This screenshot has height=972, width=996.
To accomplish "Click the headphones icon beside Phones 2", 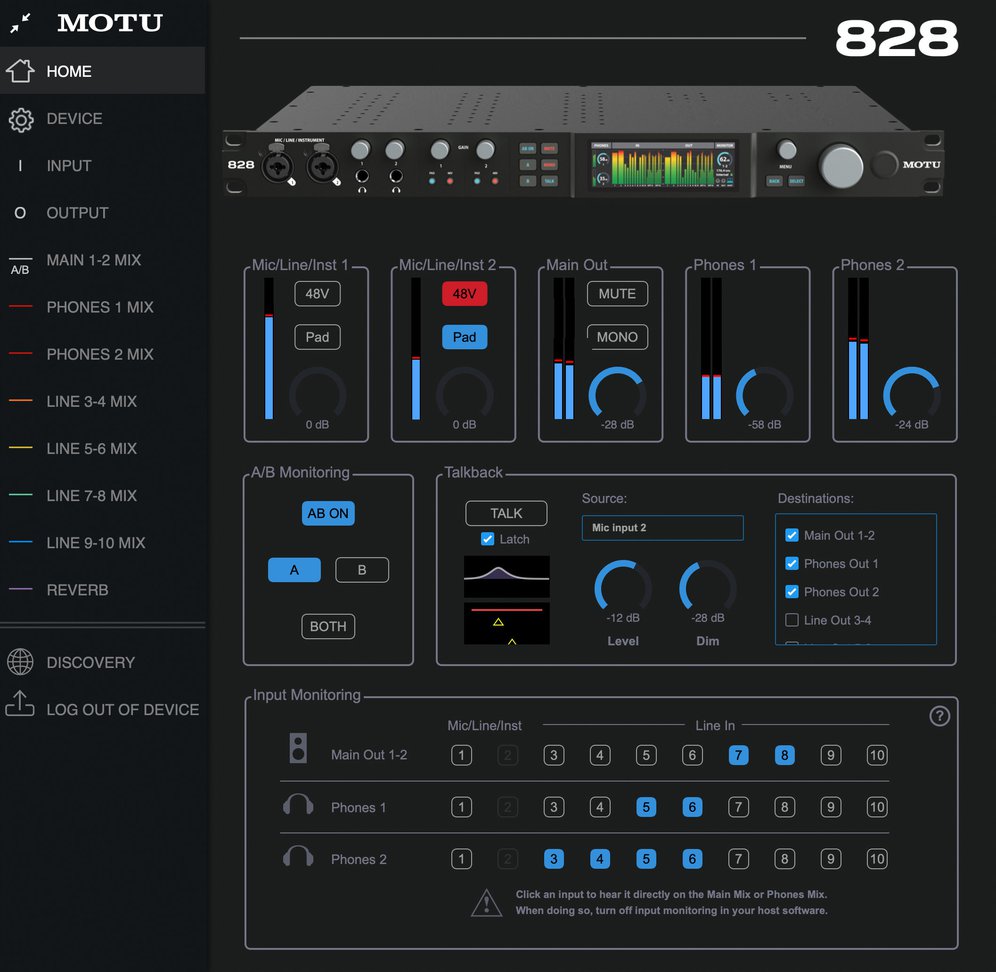I will click(297, 858).
